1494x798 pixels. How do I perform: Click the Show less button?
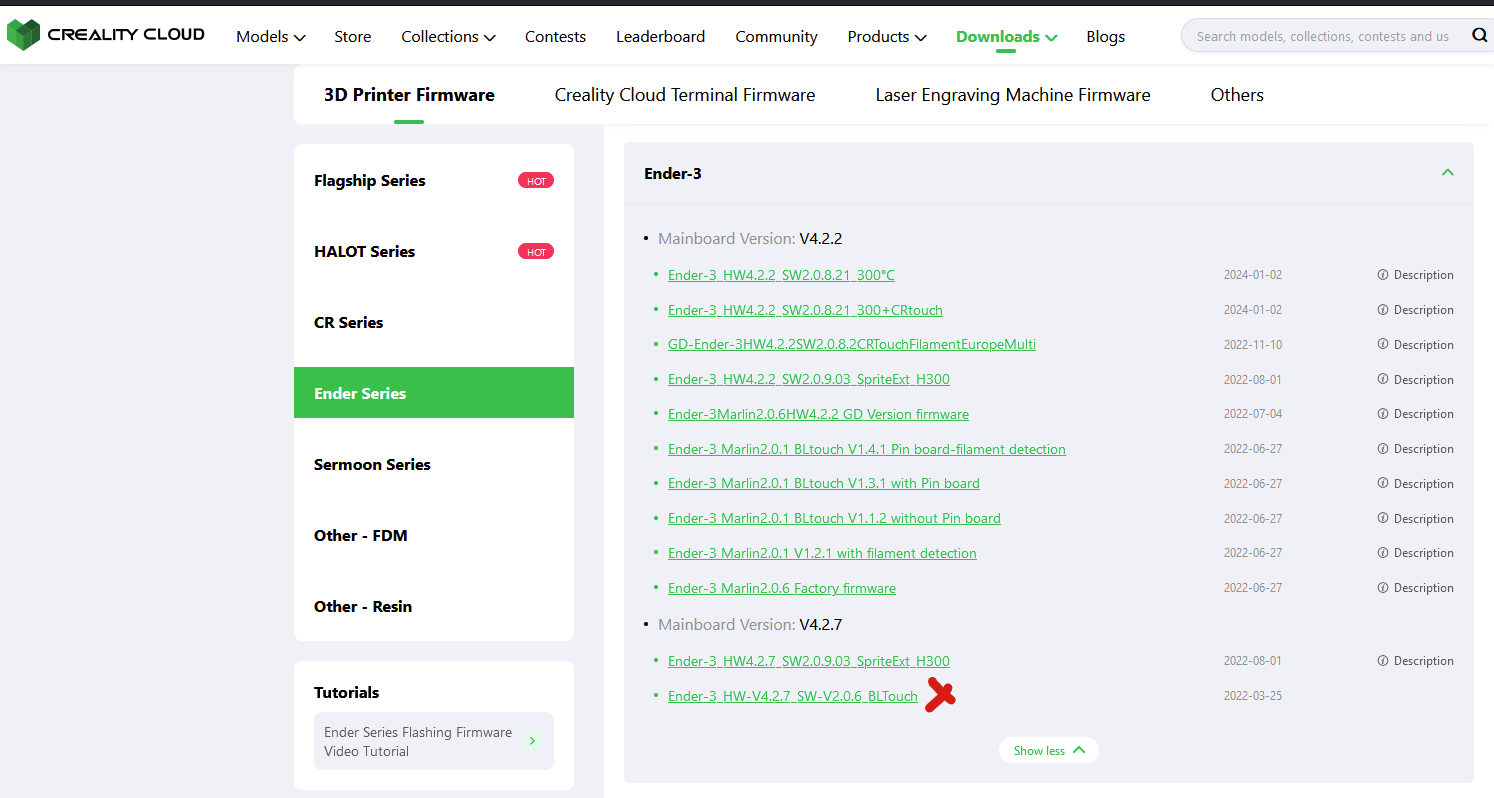pos(1049,750)
